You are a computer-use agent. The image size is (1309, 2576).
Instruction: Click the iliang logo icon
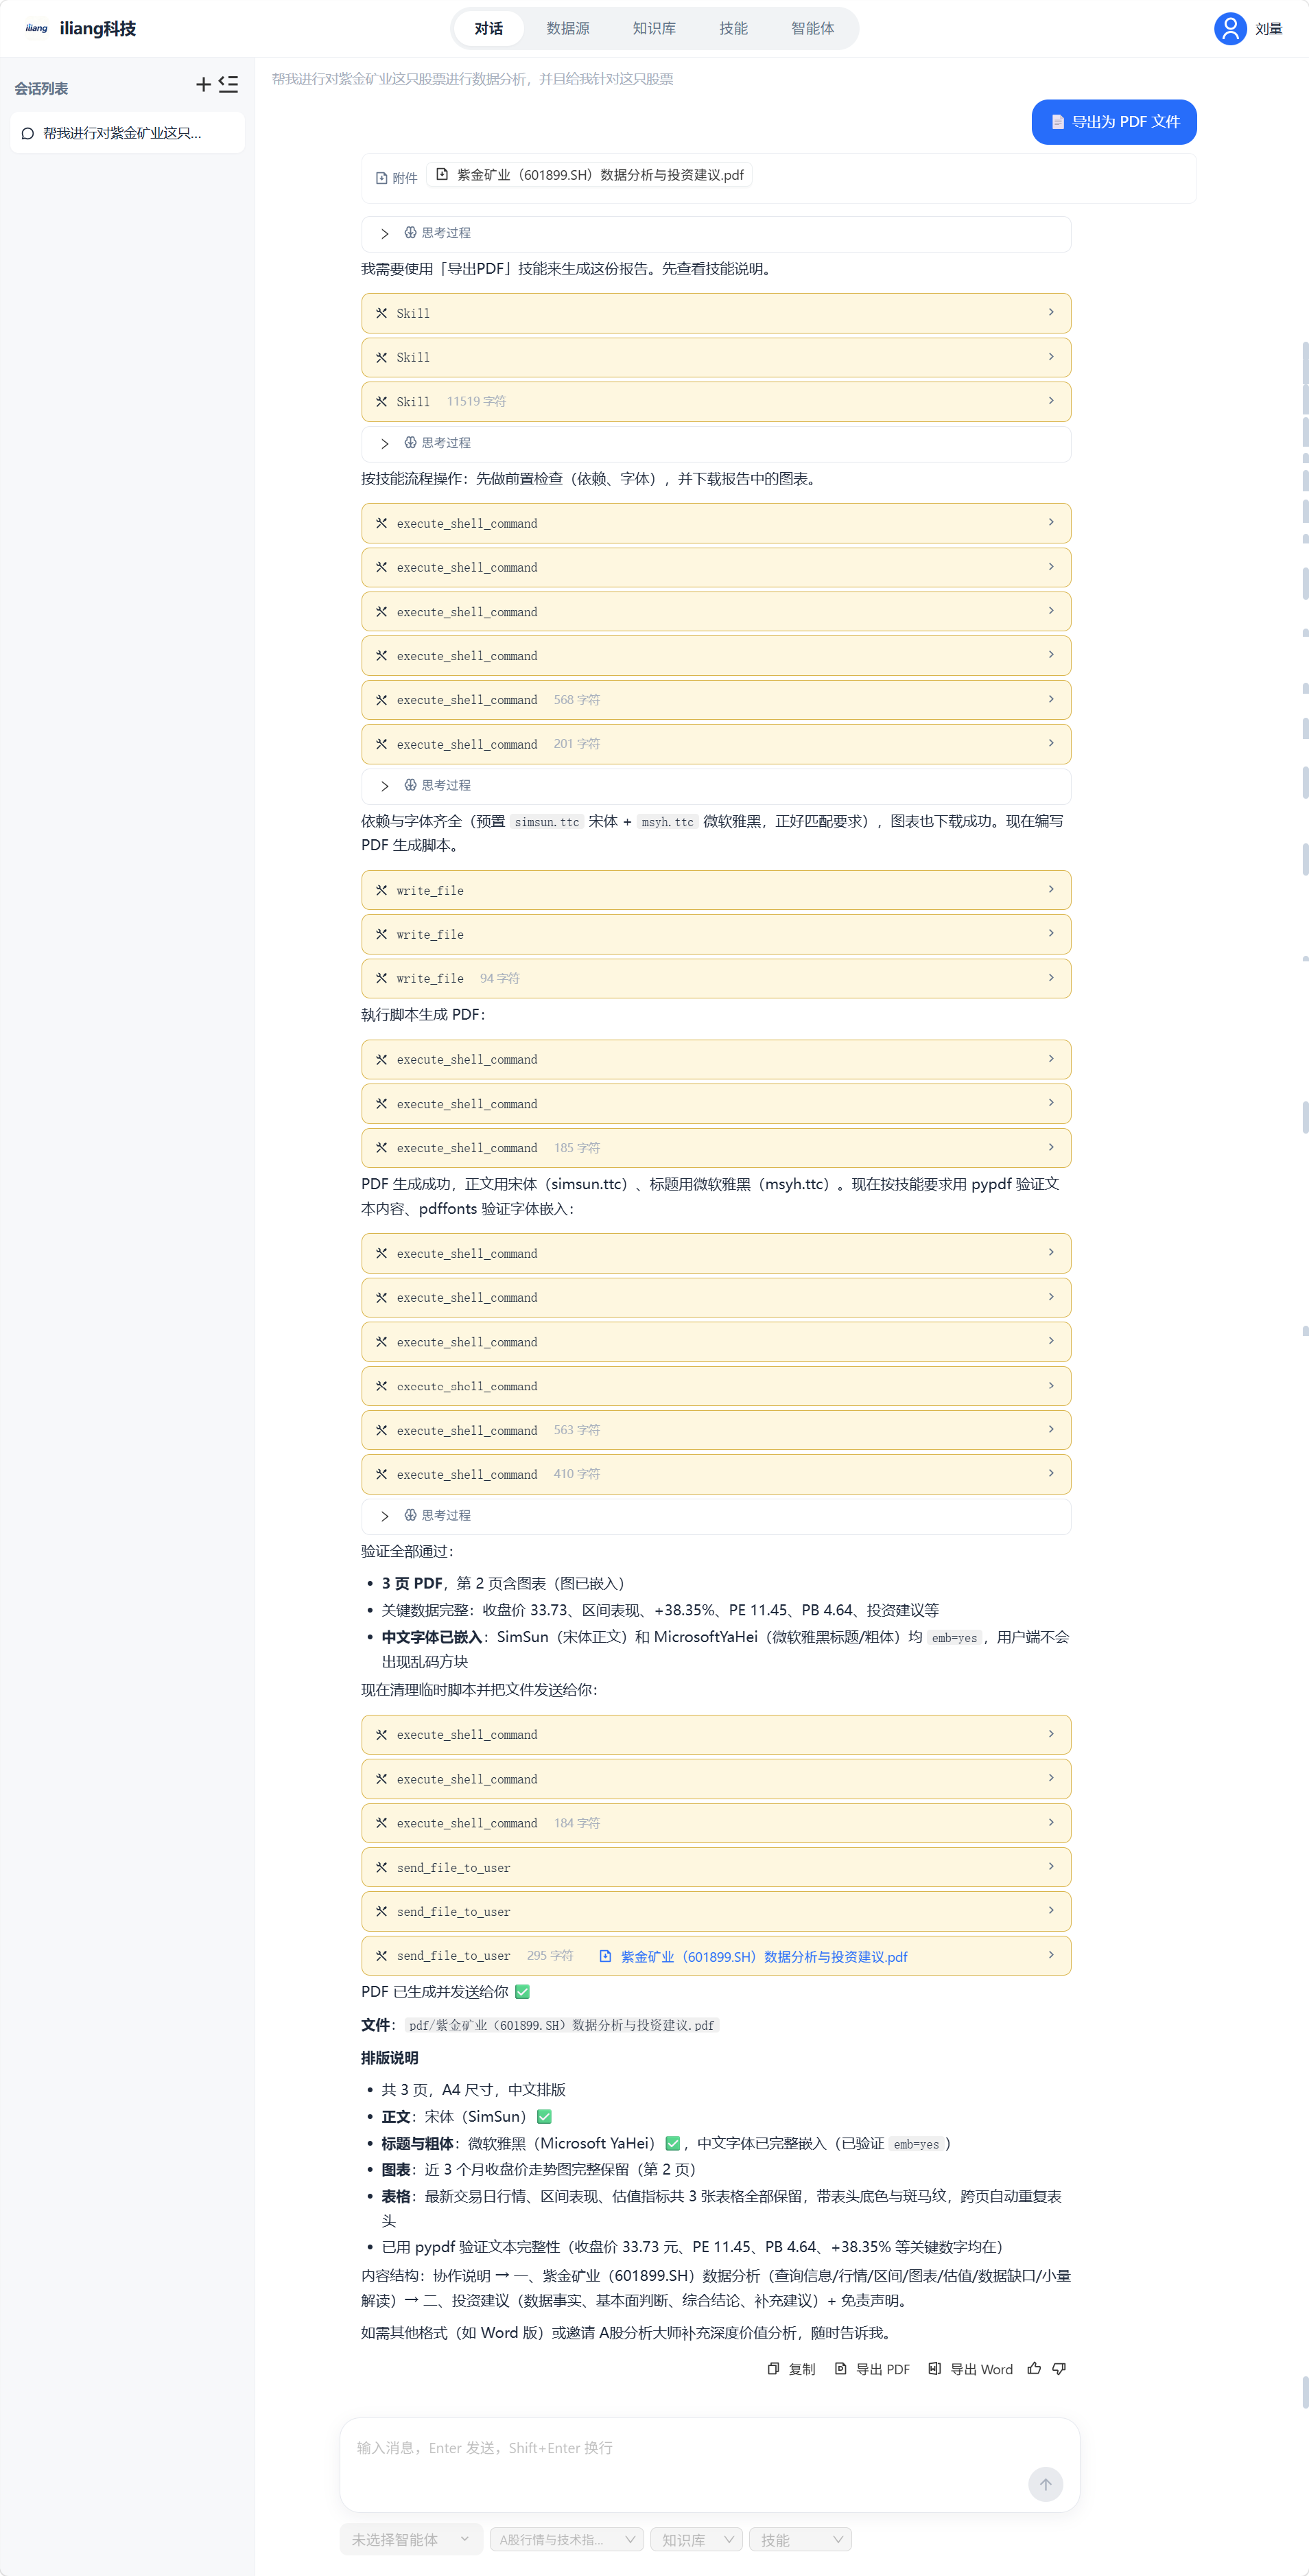(36, 28)
